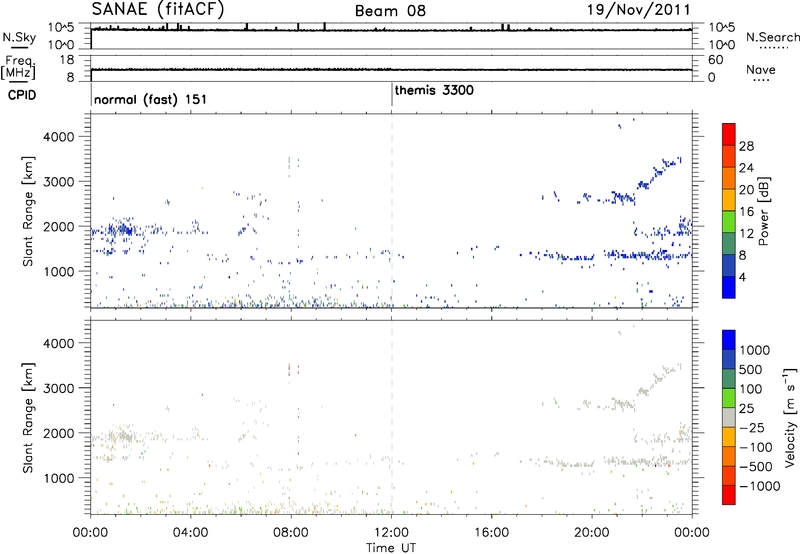Click the N.Sky legend label
This screenshot has width=800, height=554.
pyautogui.click(x=19, y=37)
